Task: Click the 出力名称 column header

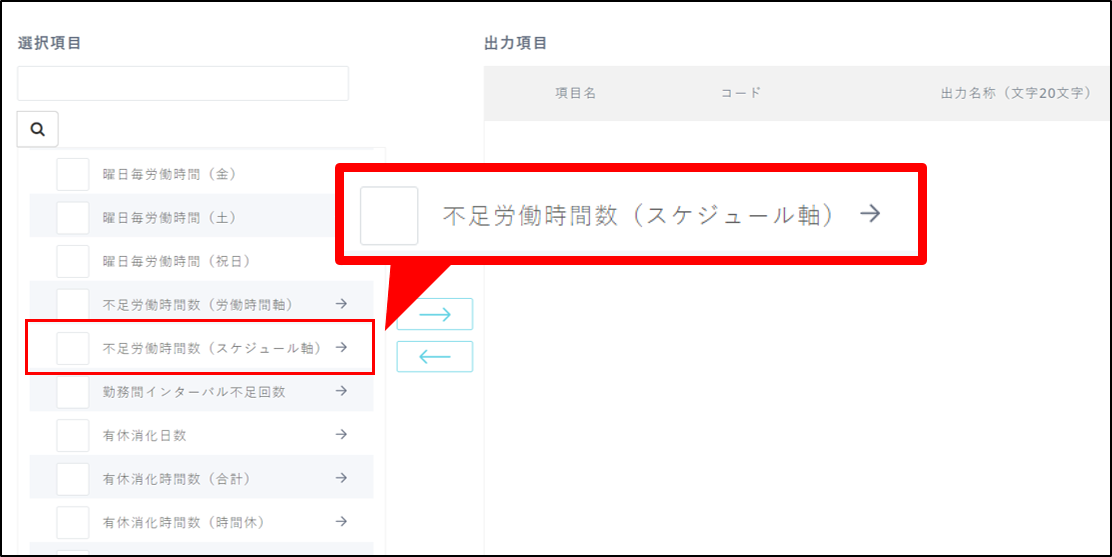Action: pos(1014,93)
